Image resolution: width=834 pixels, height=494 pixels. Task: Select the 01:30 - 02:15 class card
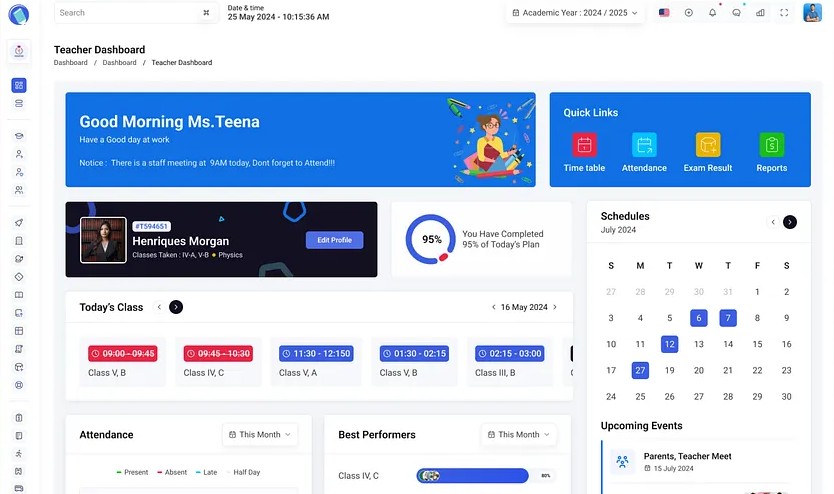414,362
